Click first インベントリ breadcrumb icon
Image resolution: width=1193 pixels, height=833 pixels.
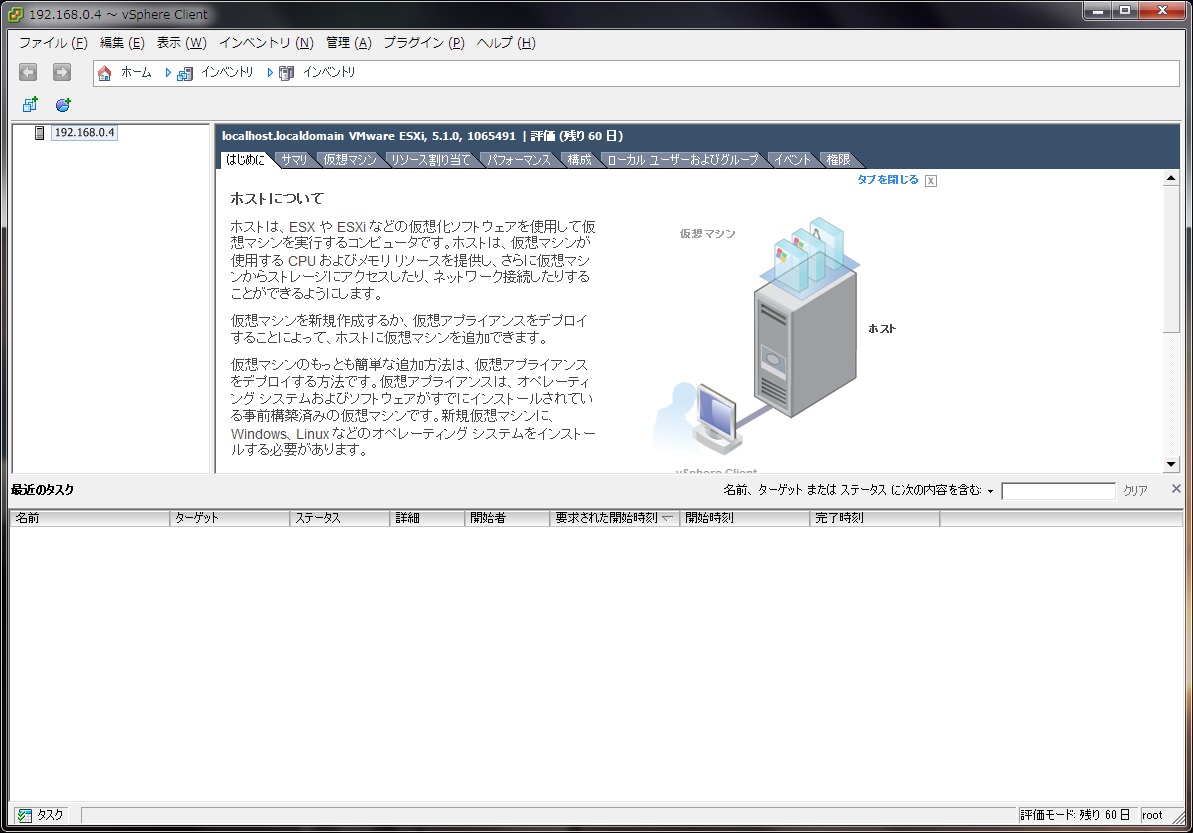coord(185,74)
